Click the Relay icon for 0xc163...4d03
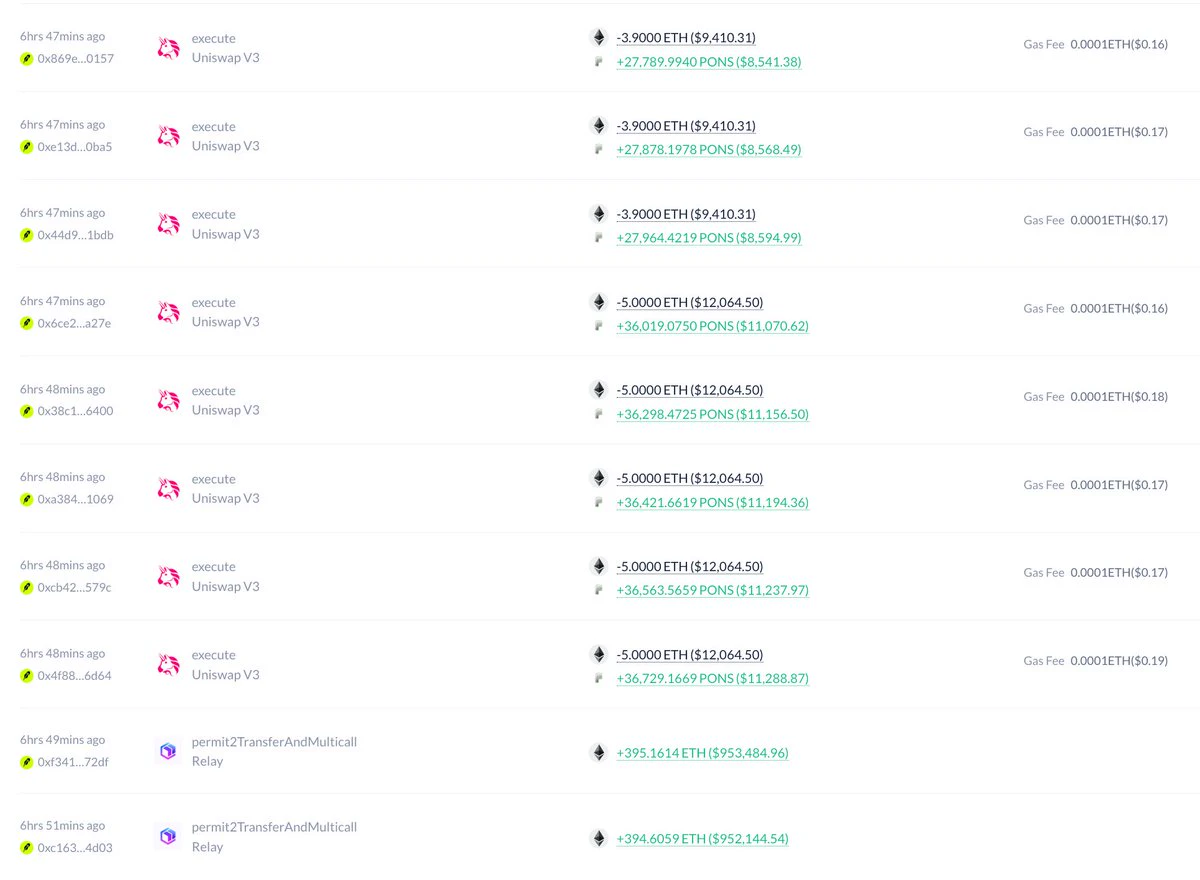Image resolution: width=1200 pixels, height=880 pixels. click(x=168, y=837)
